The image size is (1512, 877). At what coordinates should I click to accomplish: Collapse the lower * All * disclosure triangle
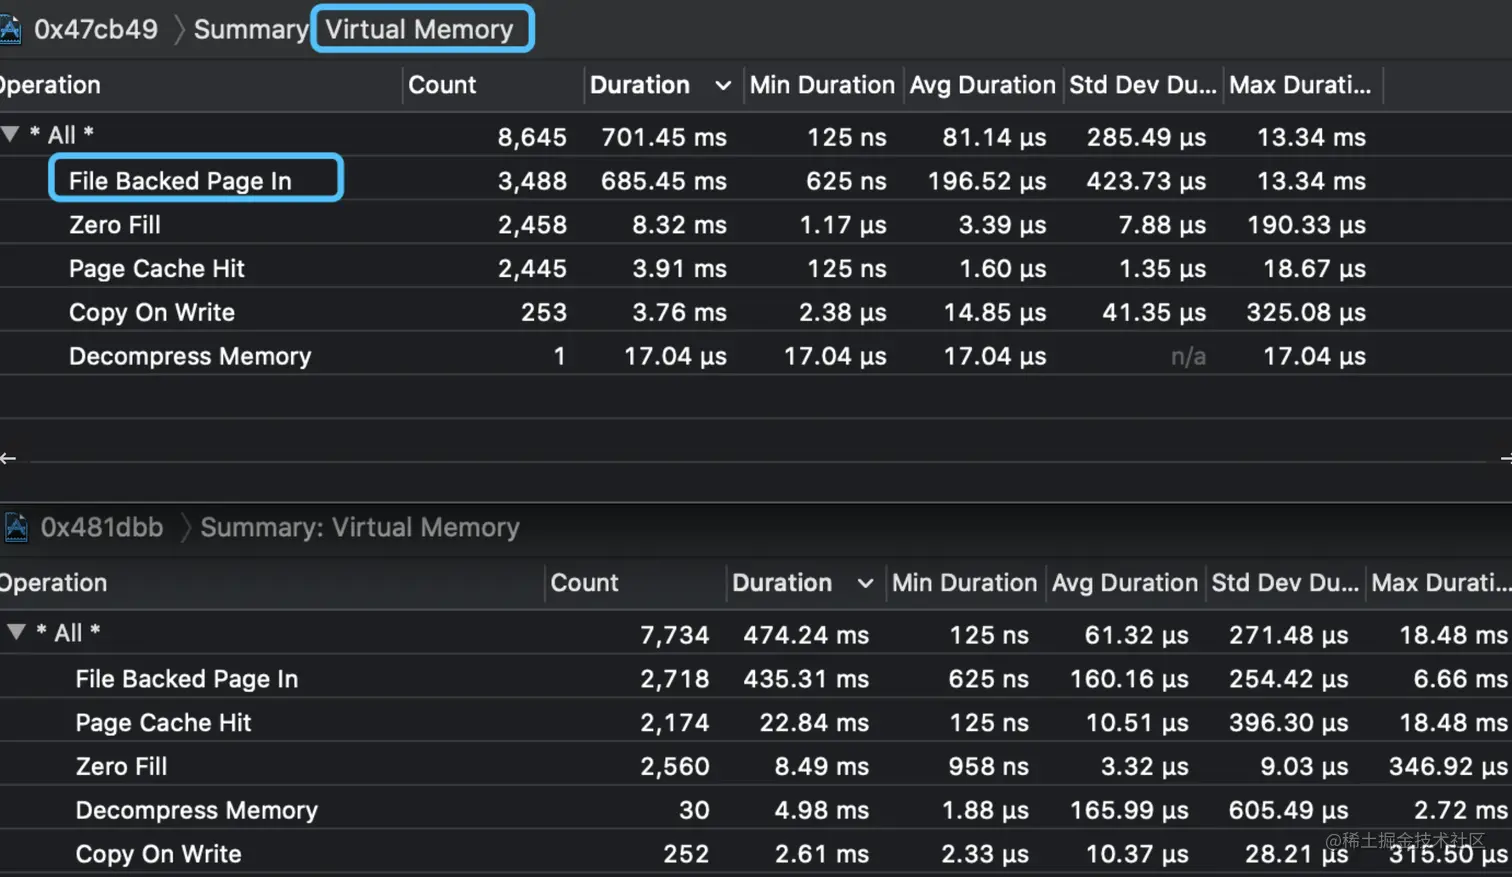click(x=16, y=632)
